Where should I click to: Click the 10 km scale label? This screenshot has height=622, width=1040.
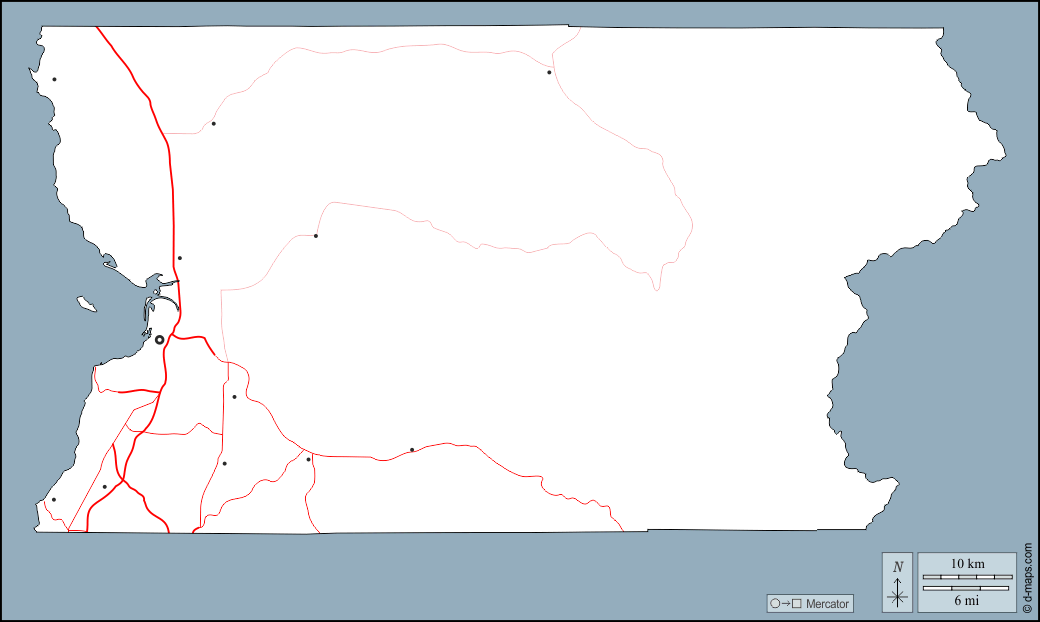point(967,564)
